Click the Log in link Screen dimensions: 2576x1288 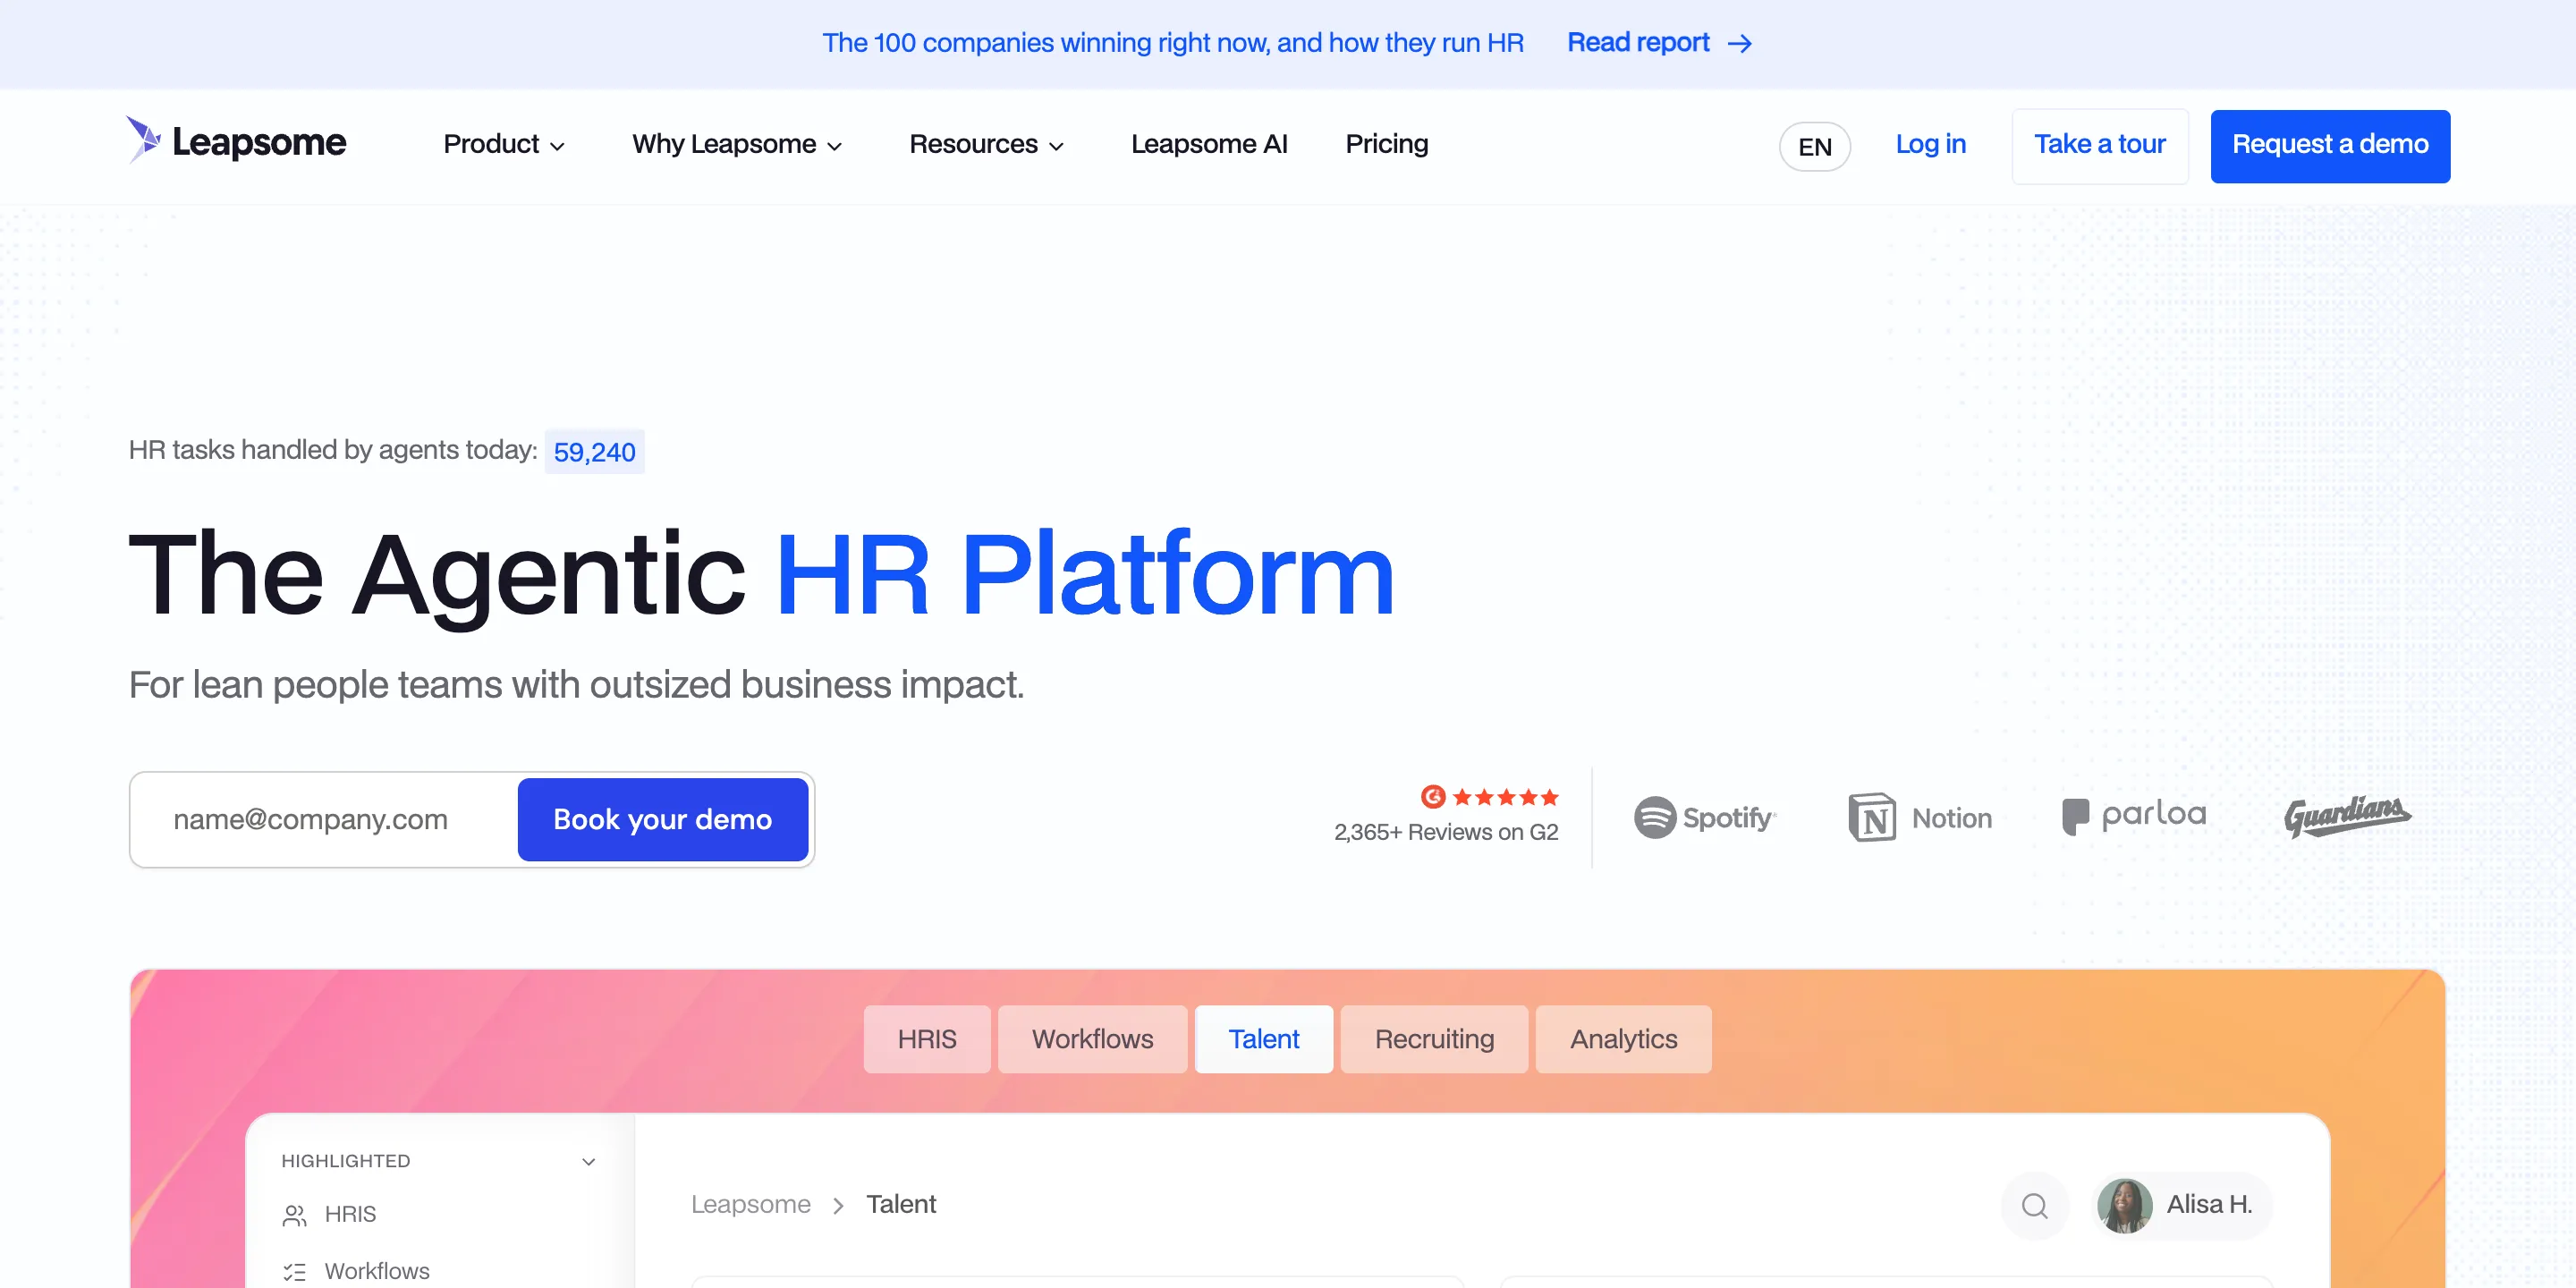pyautogui.click(x=1930, y=144)
